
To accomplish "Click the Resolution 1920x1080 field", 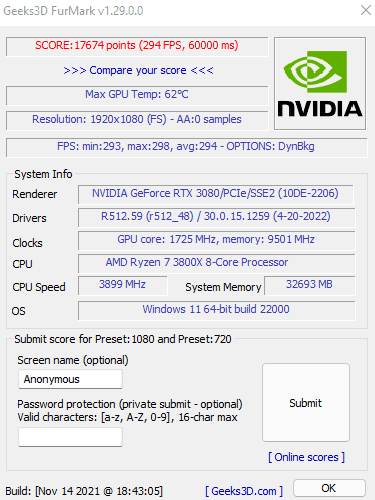I will point(137,120).
